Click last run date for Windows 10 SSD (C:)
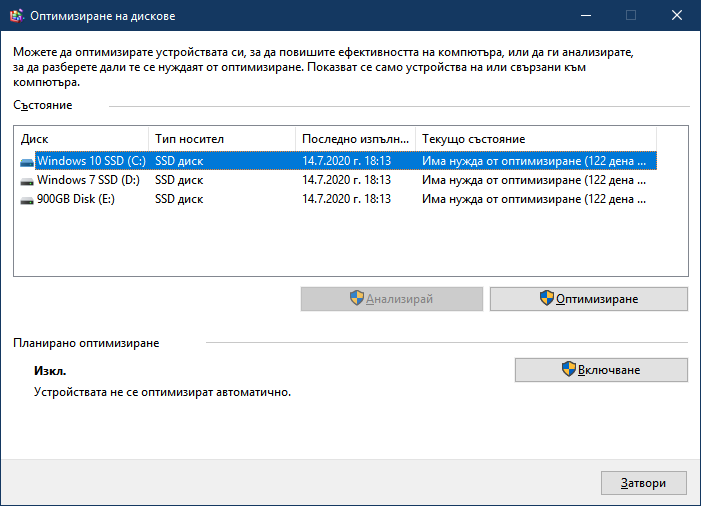Image resolution: width=701 pixels, height=506 pixels. click(x=346, y=161)
